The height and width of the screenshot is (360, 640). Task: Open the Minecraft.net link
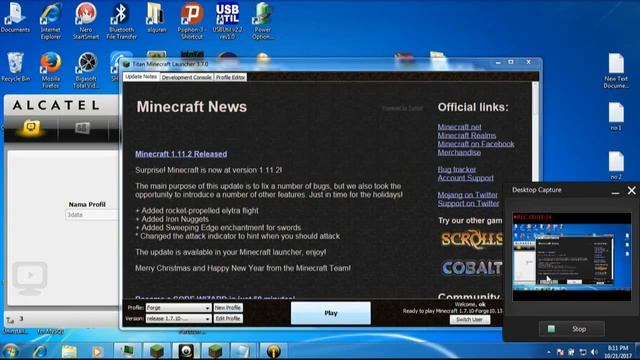point(459,127)
